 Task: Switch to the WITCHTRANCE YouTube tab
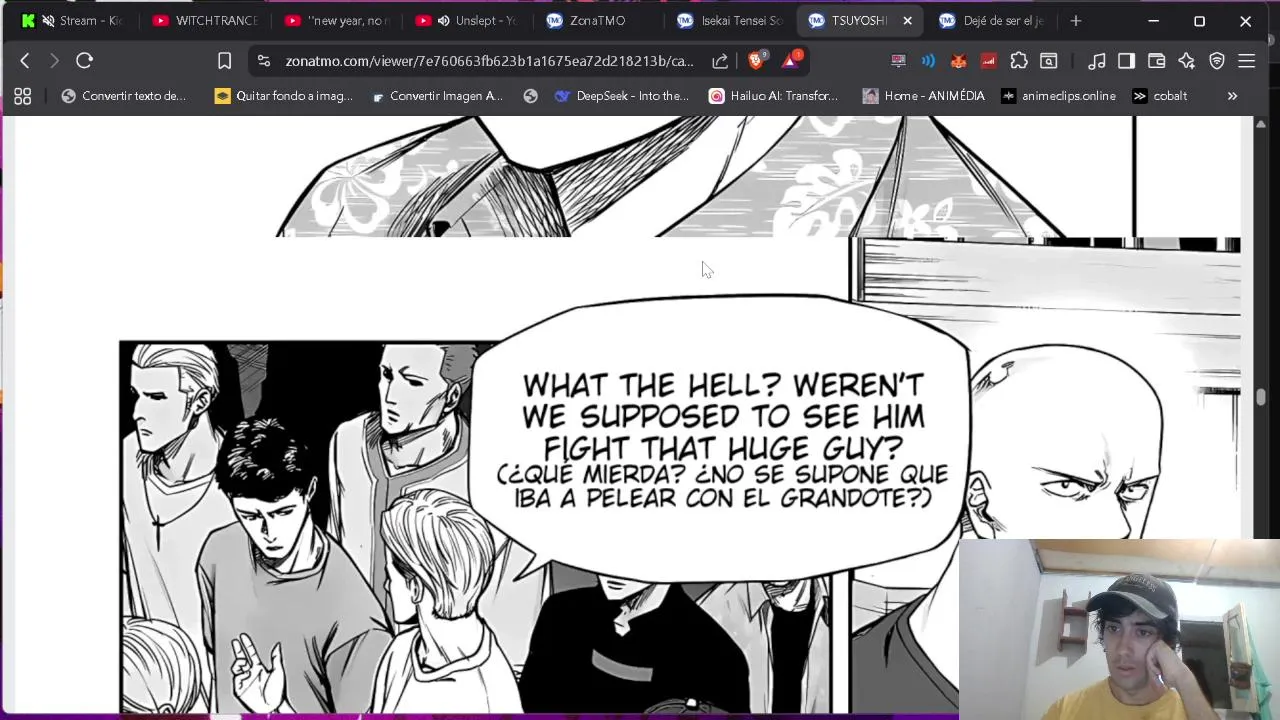(206, 21)
